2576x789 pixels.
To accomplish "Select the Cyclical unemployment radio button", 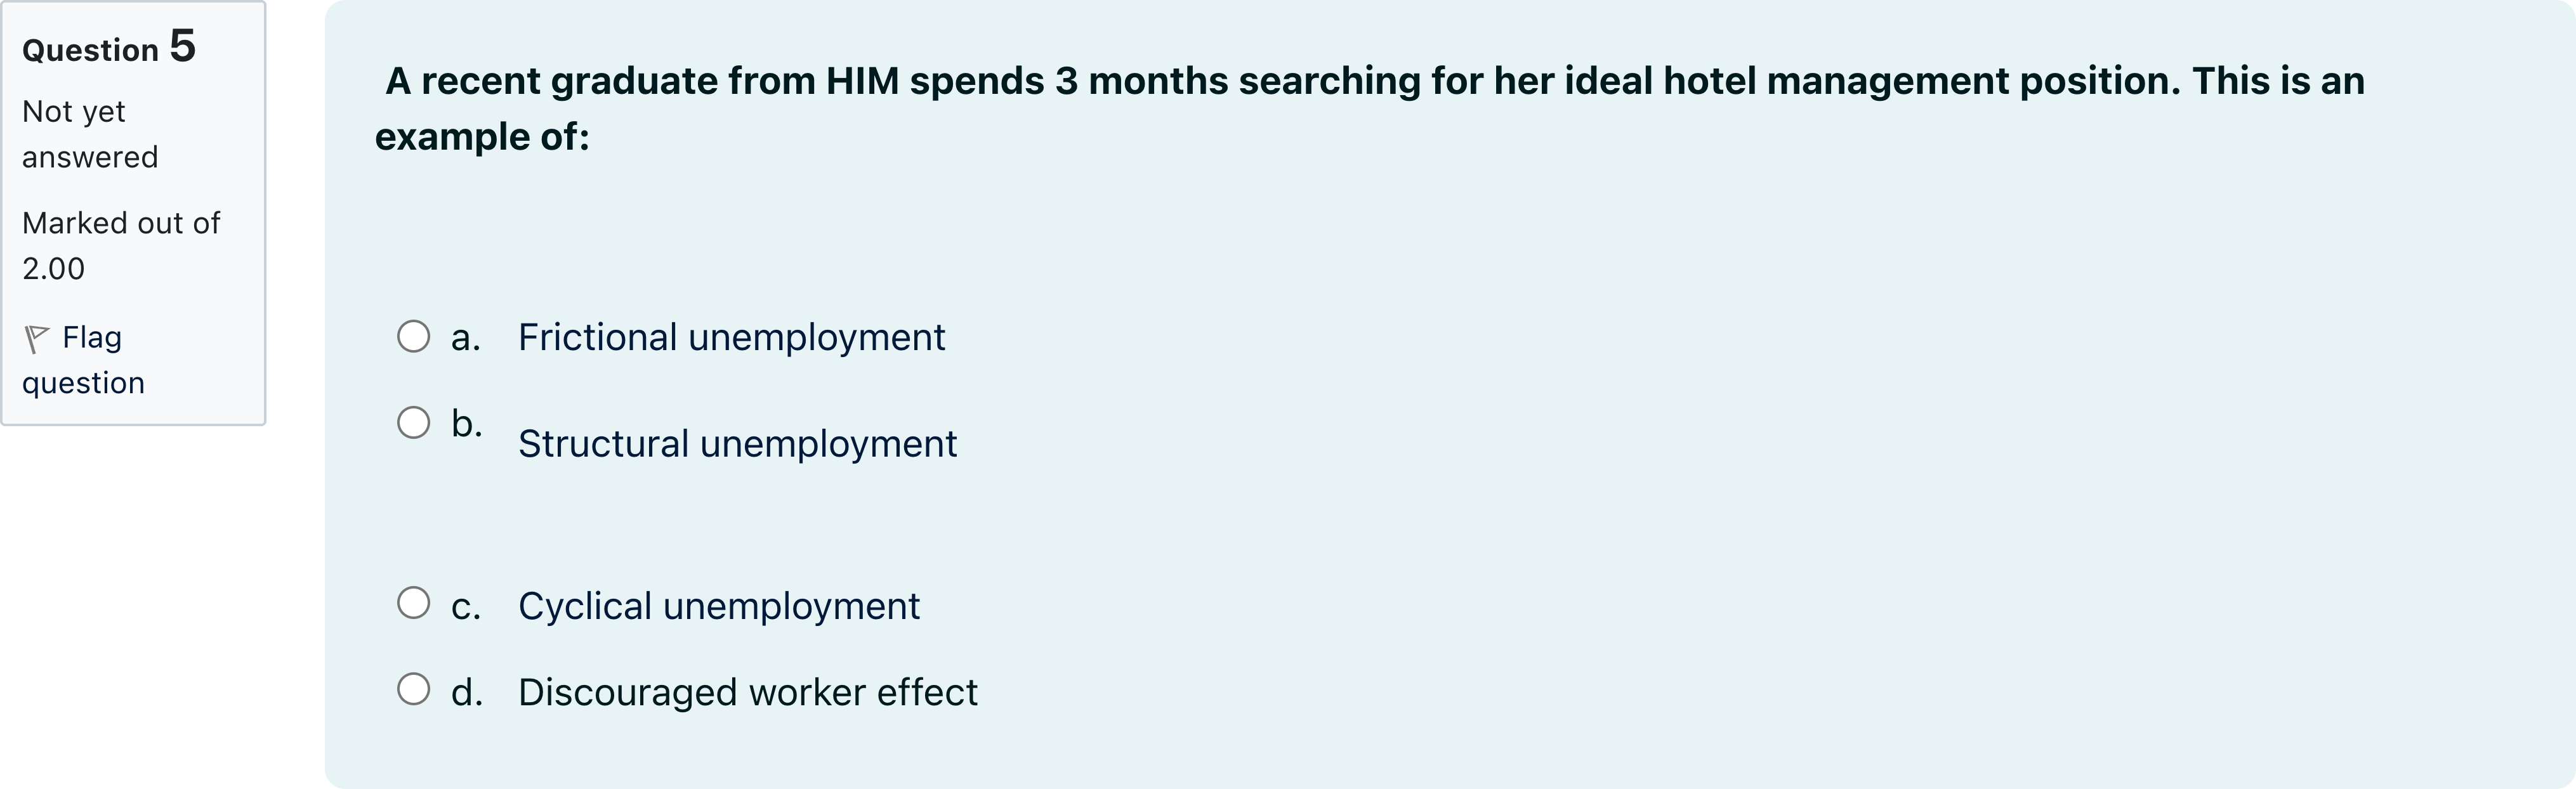I will [x=413, y=602].
